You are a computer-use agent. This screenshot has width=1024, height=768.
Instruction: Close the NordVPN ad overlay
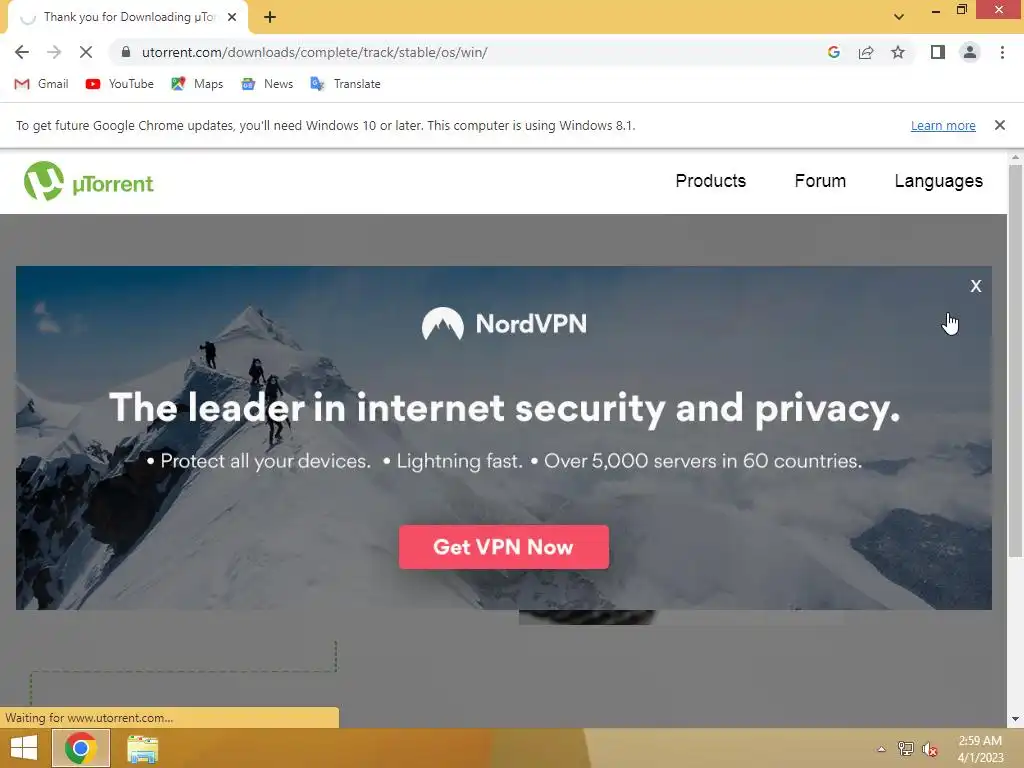pos(976,286)
